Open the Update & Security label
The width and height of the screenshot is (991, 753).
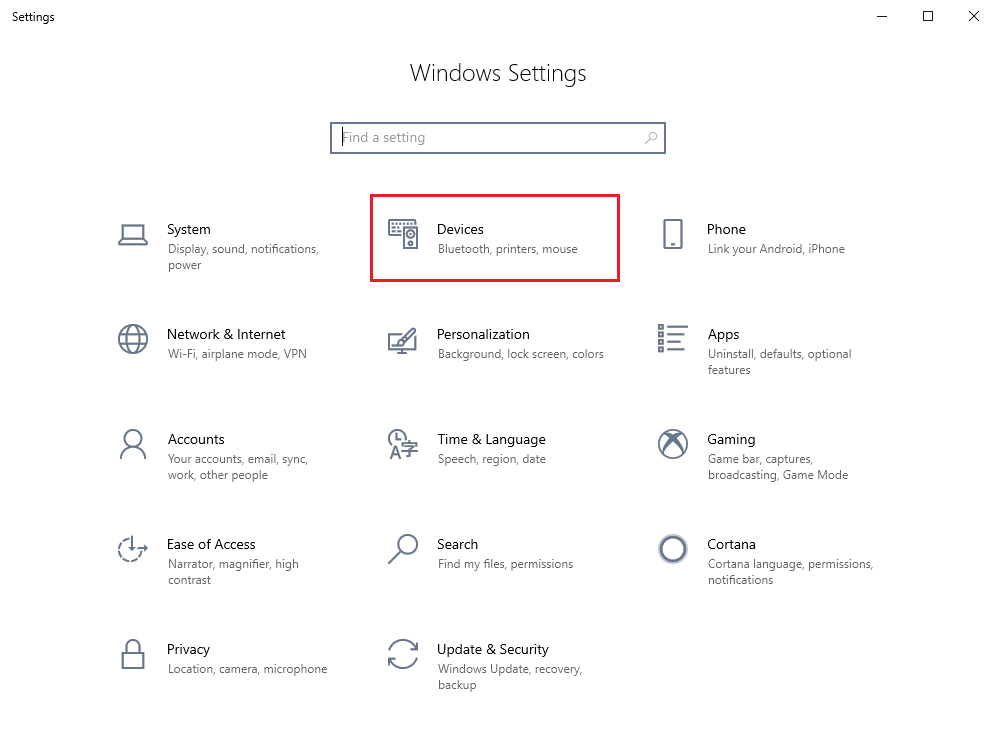(492, 649)
